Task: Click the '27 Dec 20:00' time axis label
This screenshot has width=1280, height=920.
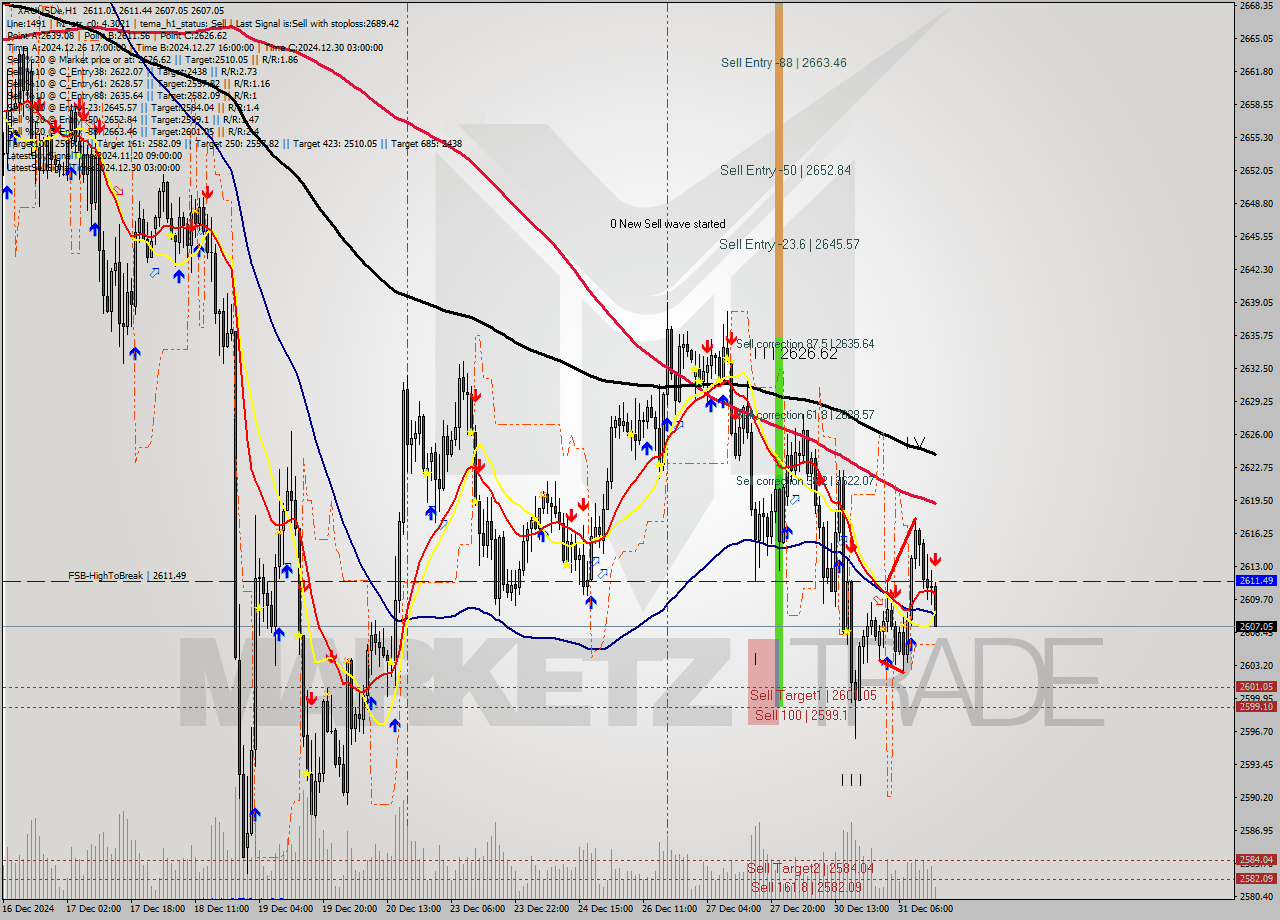Action: [798, 909]
